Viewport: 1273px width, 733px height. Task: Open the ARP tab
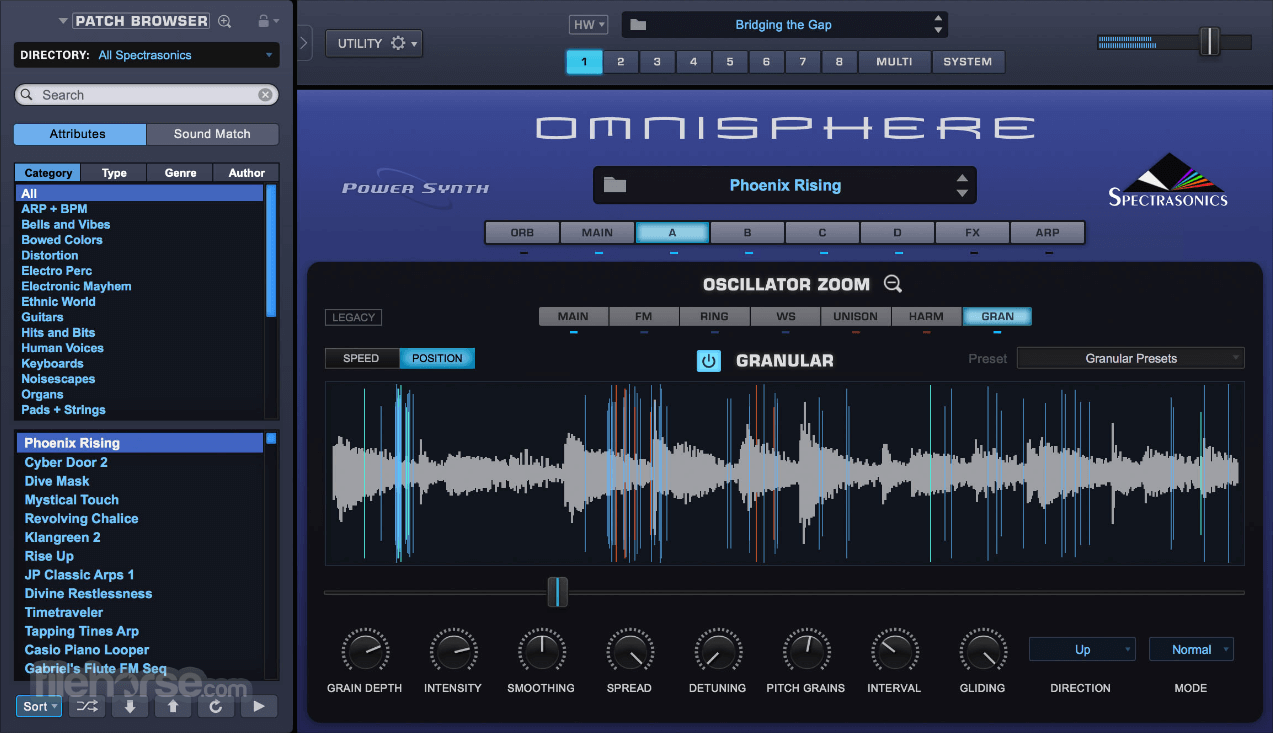(x=1047, y=232)
